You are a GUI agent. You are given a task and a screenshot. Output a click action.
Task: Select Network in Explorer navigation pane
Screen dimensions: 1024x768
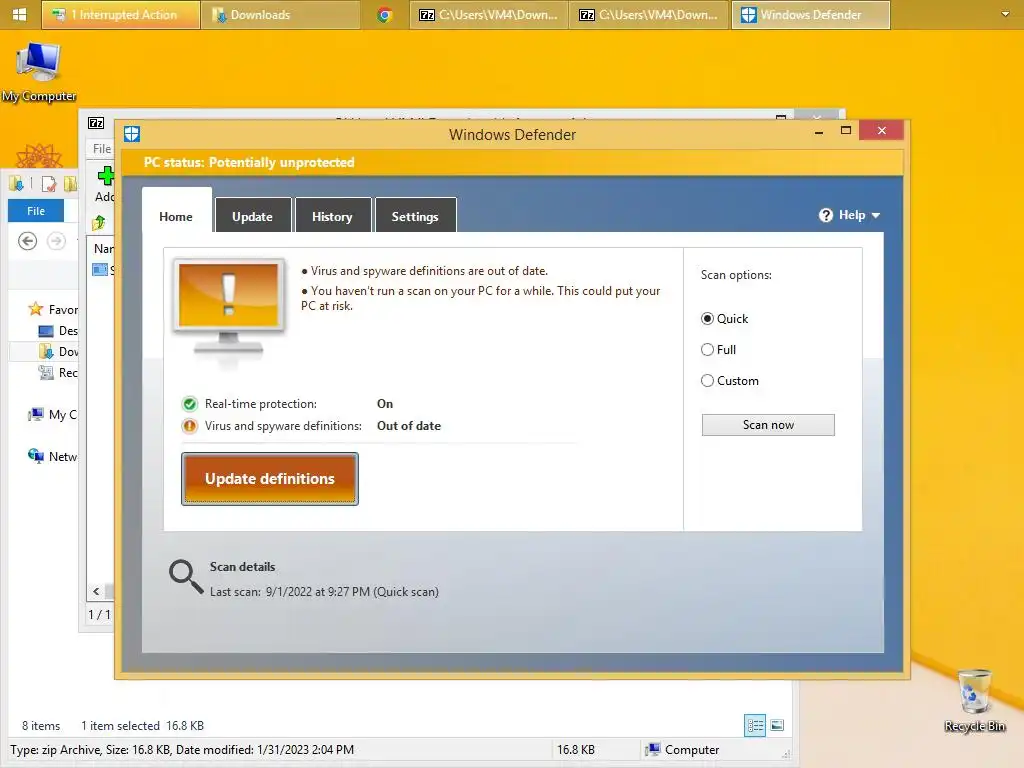[53, 456]
